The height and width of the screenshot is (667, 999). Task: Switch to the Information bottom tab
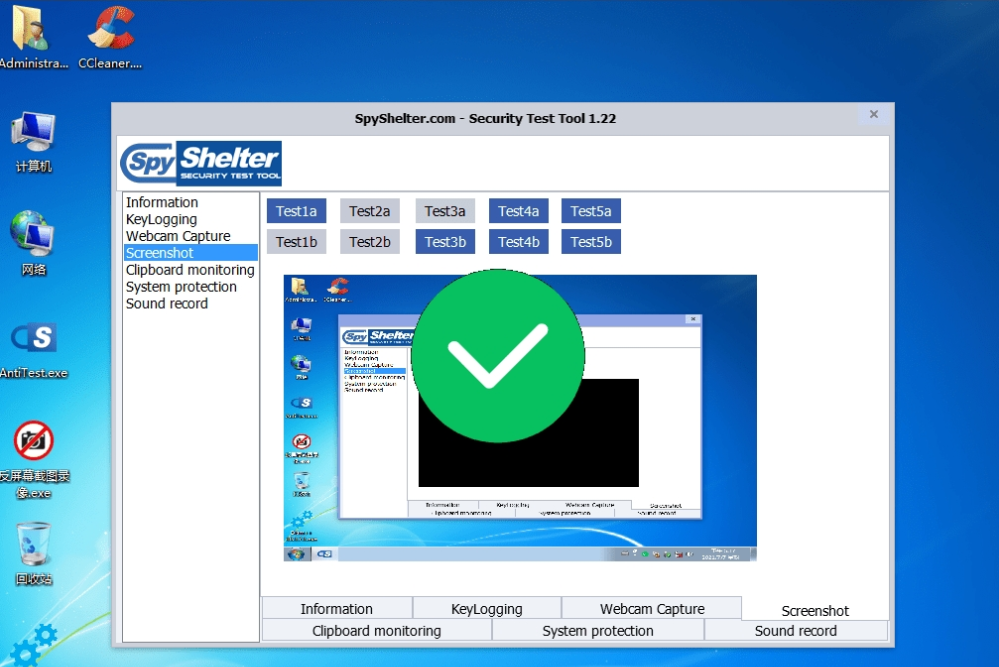pyautogui.click(x=336, y=609)
